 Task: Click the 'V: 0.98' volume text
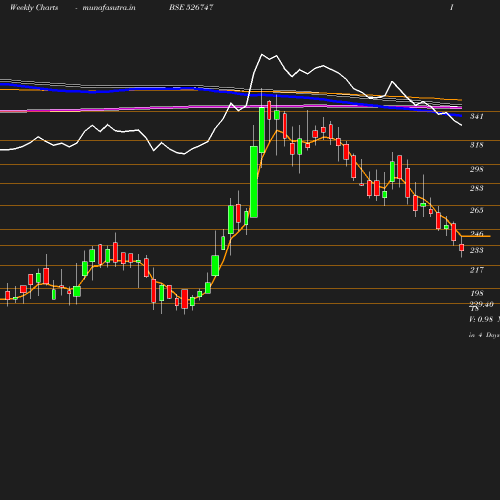tap(481, 319)
